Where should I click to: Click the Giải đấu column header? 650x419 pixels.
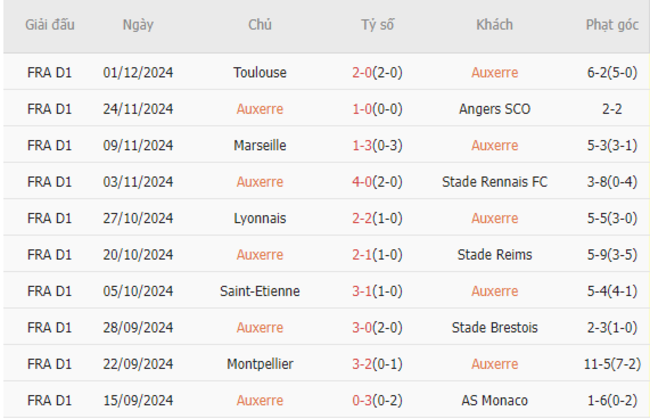[50, 25]
